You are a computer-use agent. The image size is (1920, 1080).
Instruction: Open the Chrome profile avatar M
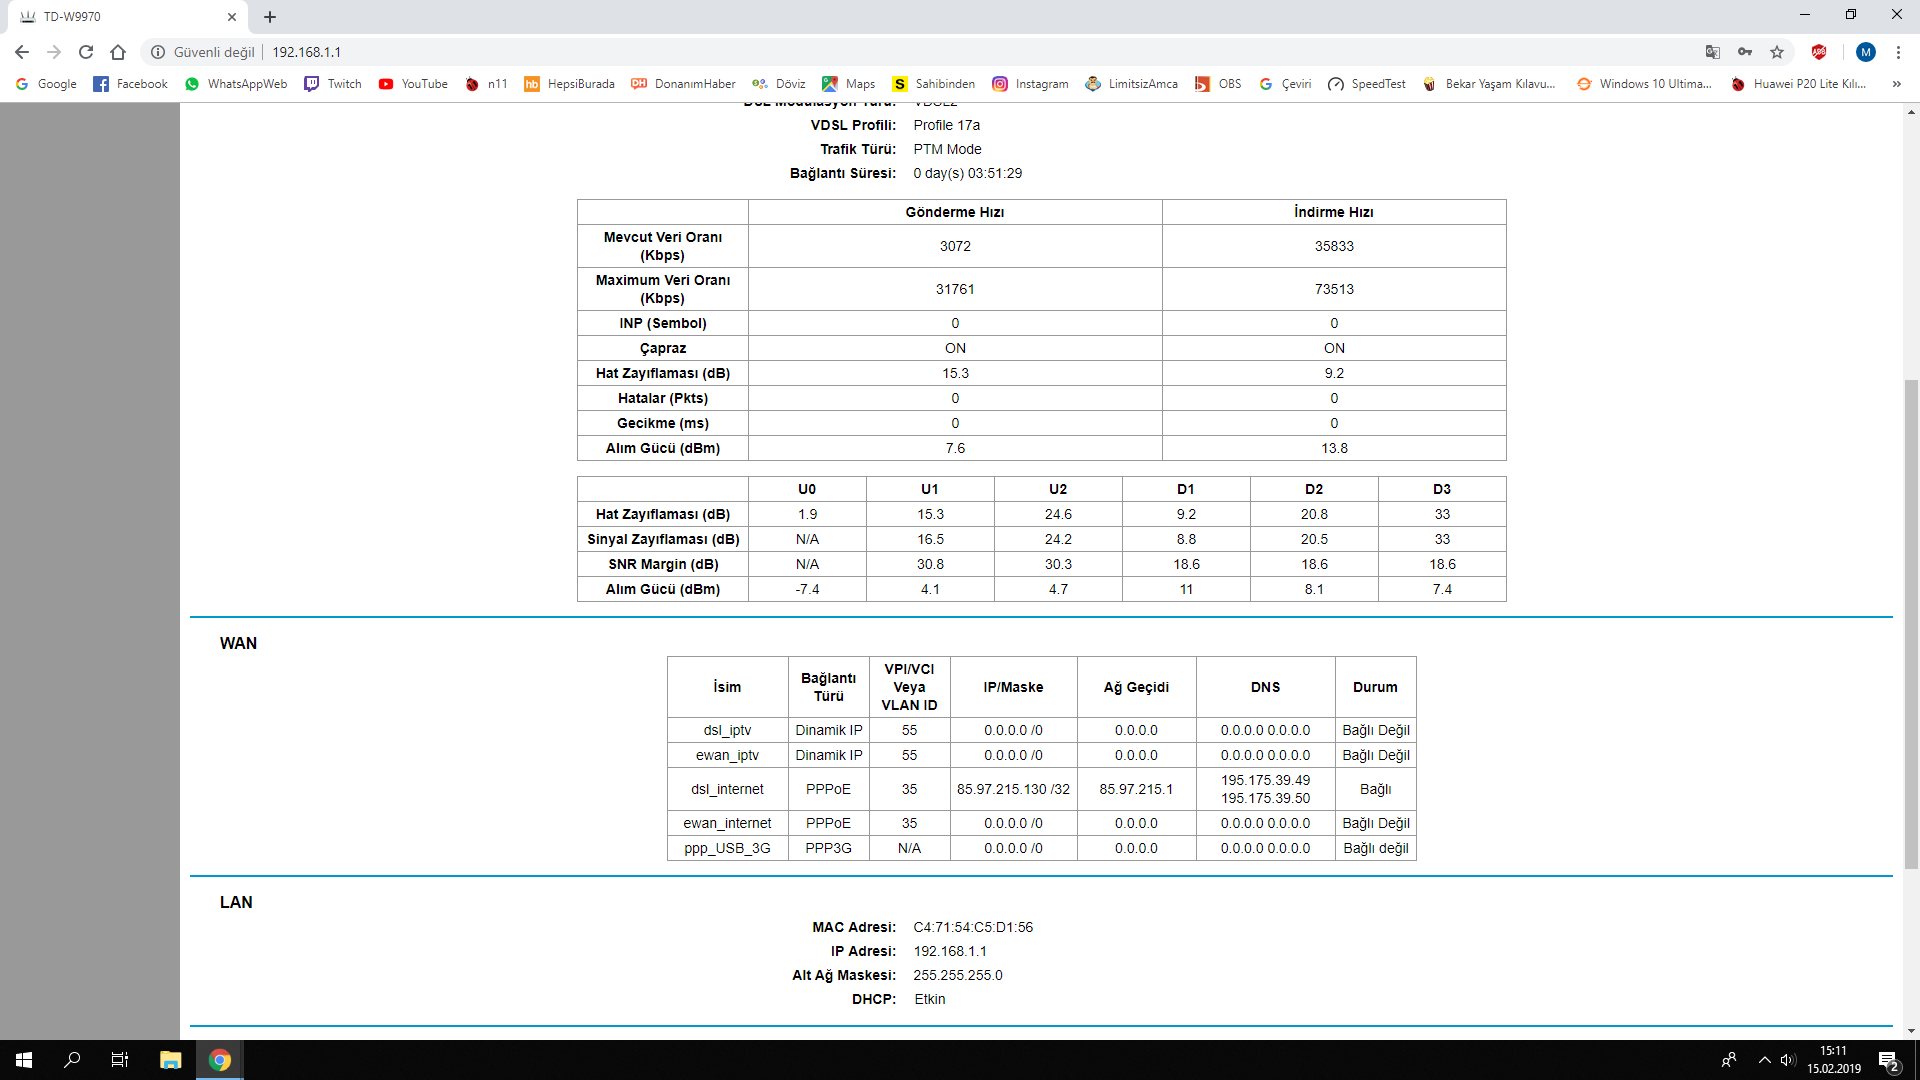pyautogui.click(x=1866, y=52)
